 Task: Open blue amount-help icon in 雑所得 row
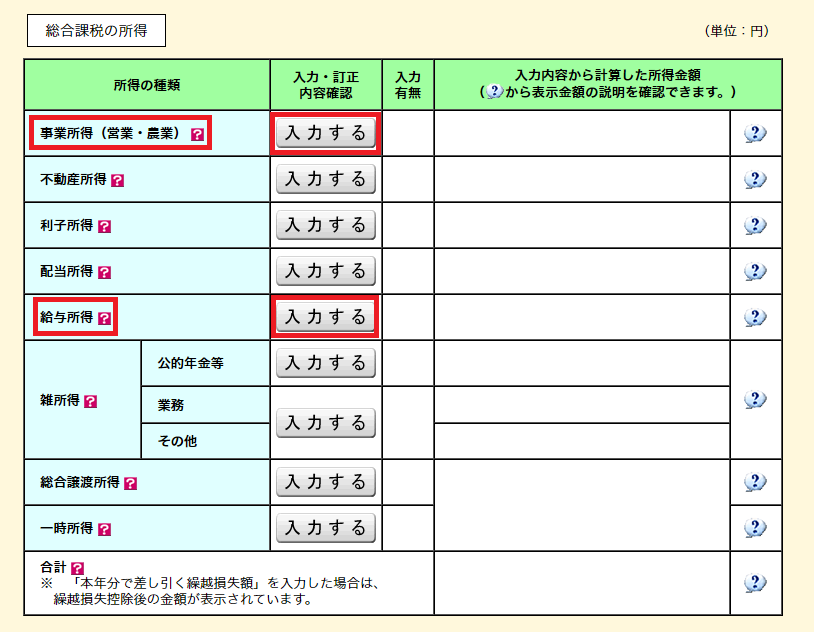755,399
